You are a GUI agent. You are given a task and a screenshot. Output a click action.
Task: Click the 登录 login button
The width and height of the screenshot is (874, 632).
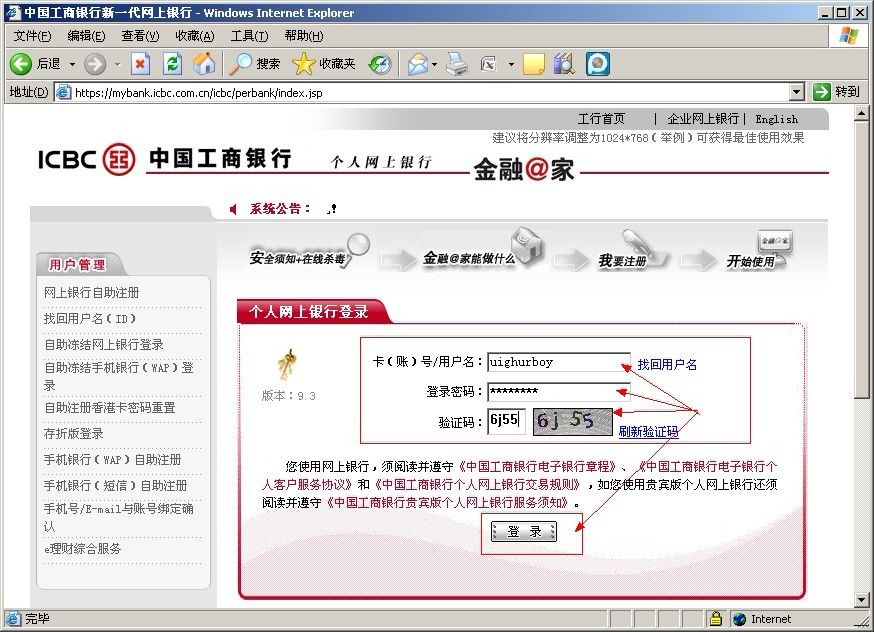[x=523, y=532]
